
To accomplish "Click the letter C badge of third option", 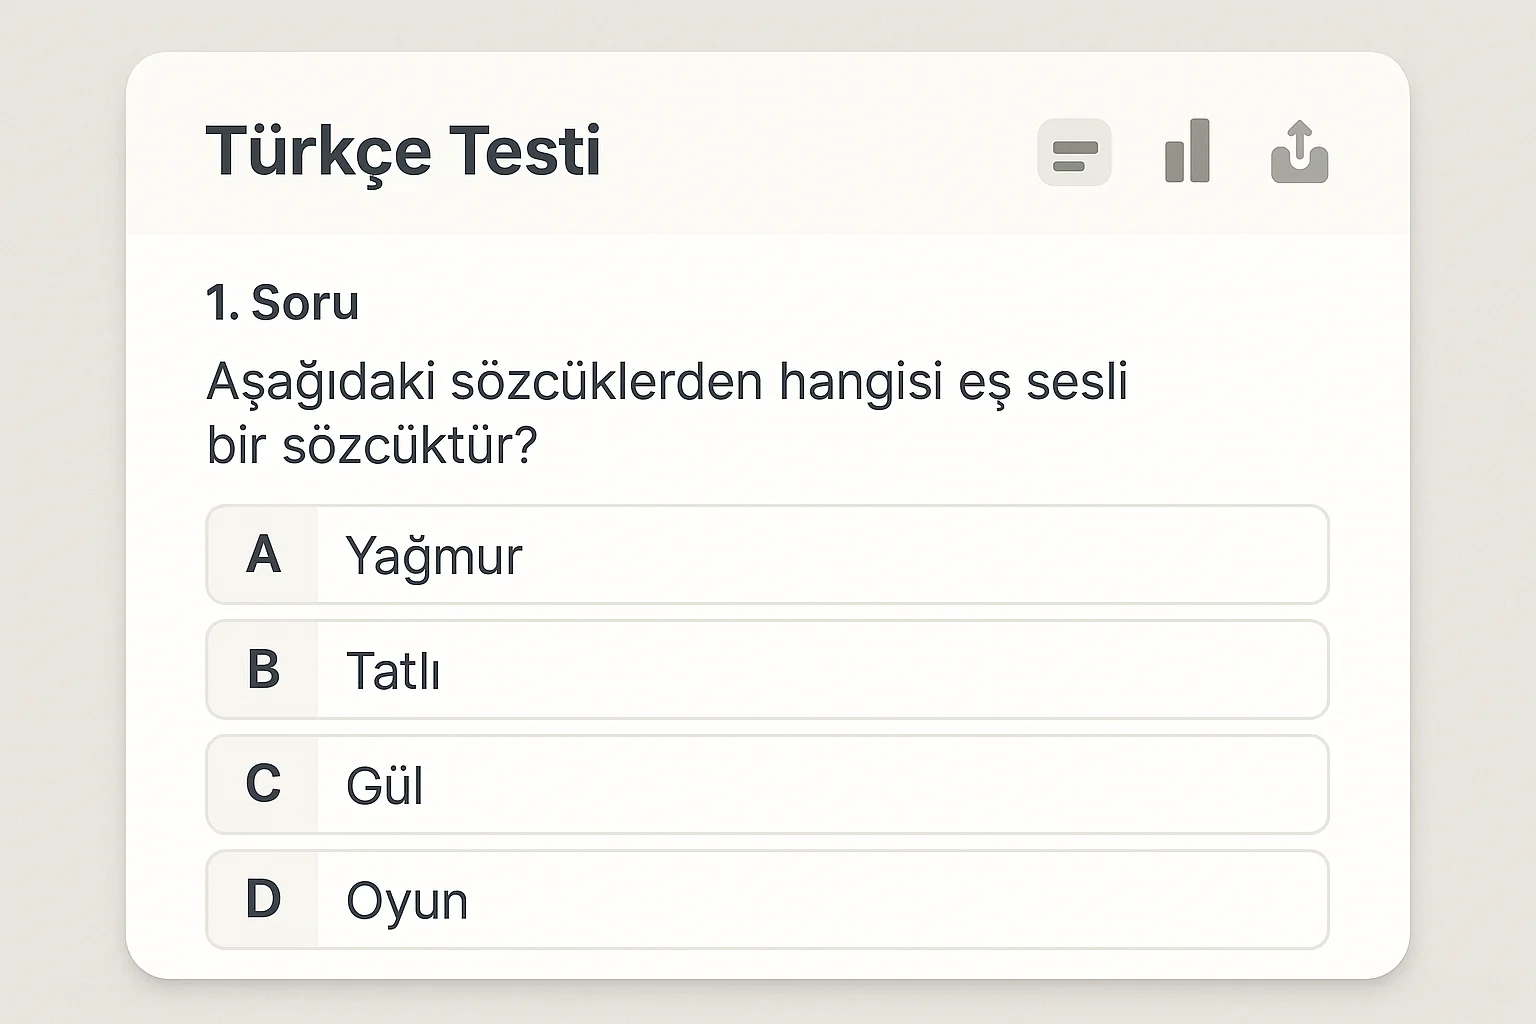I will coord(262,785).
